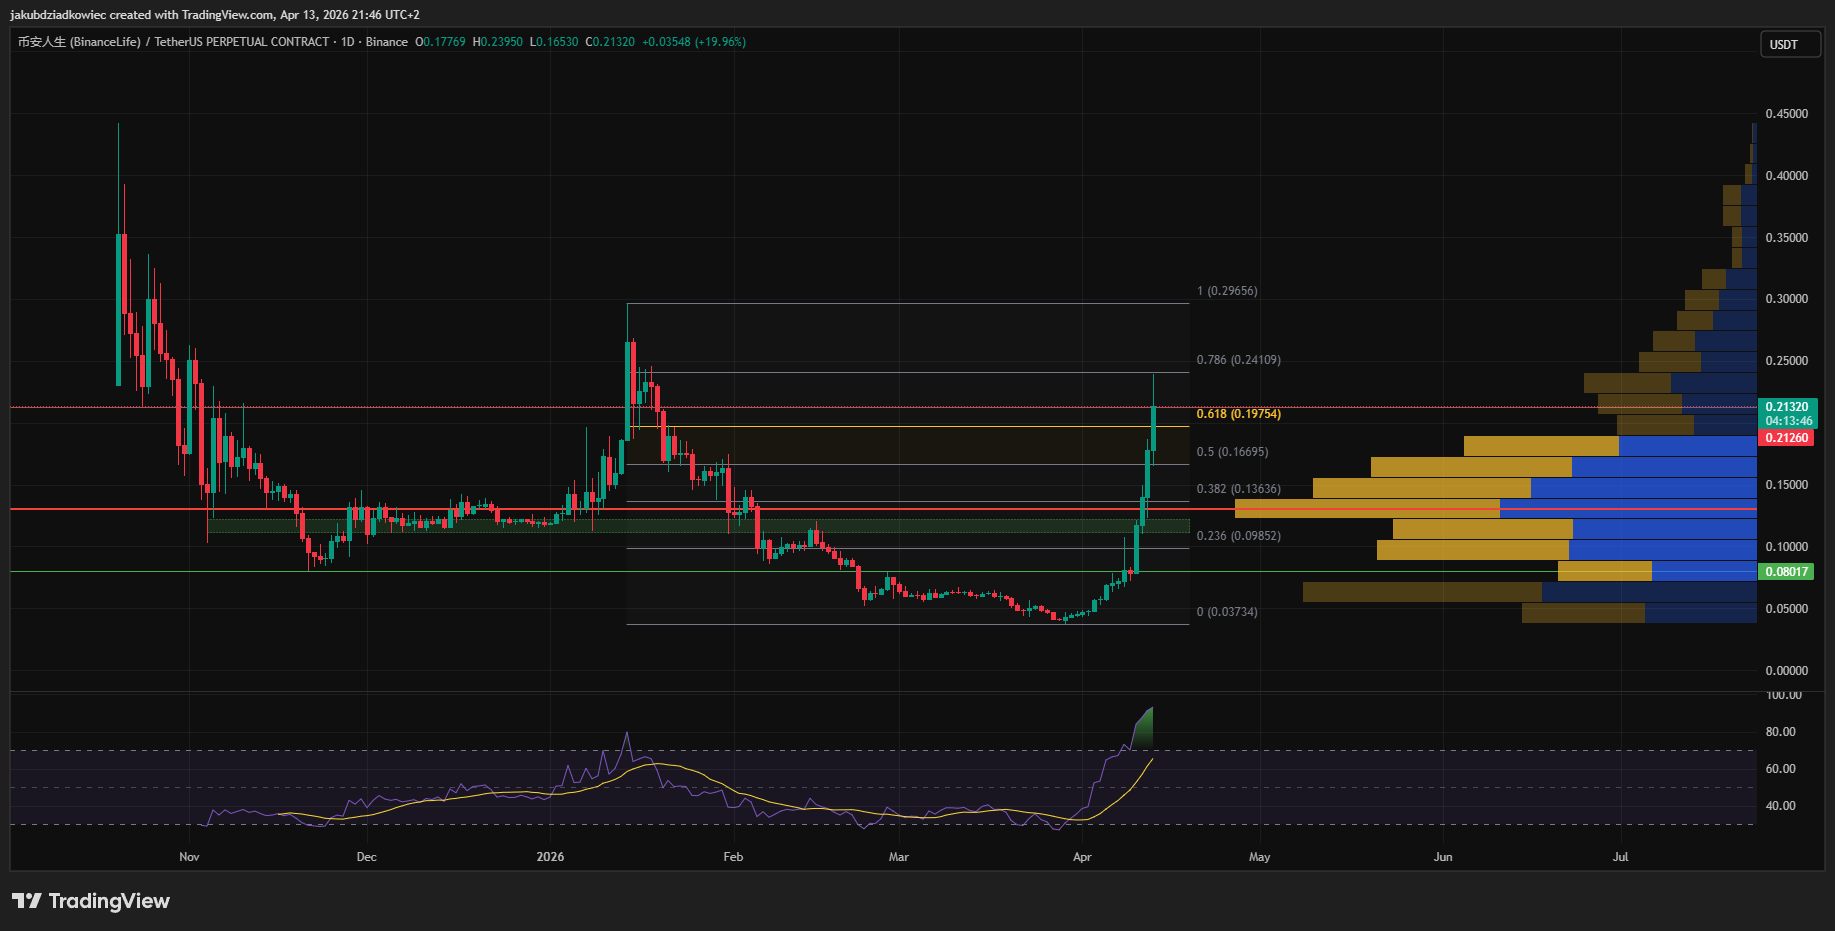Select the 1 (0.29656) Fibonacci top label
The width and height of the screenshot is (1835, 931).
pos(1227,291)
